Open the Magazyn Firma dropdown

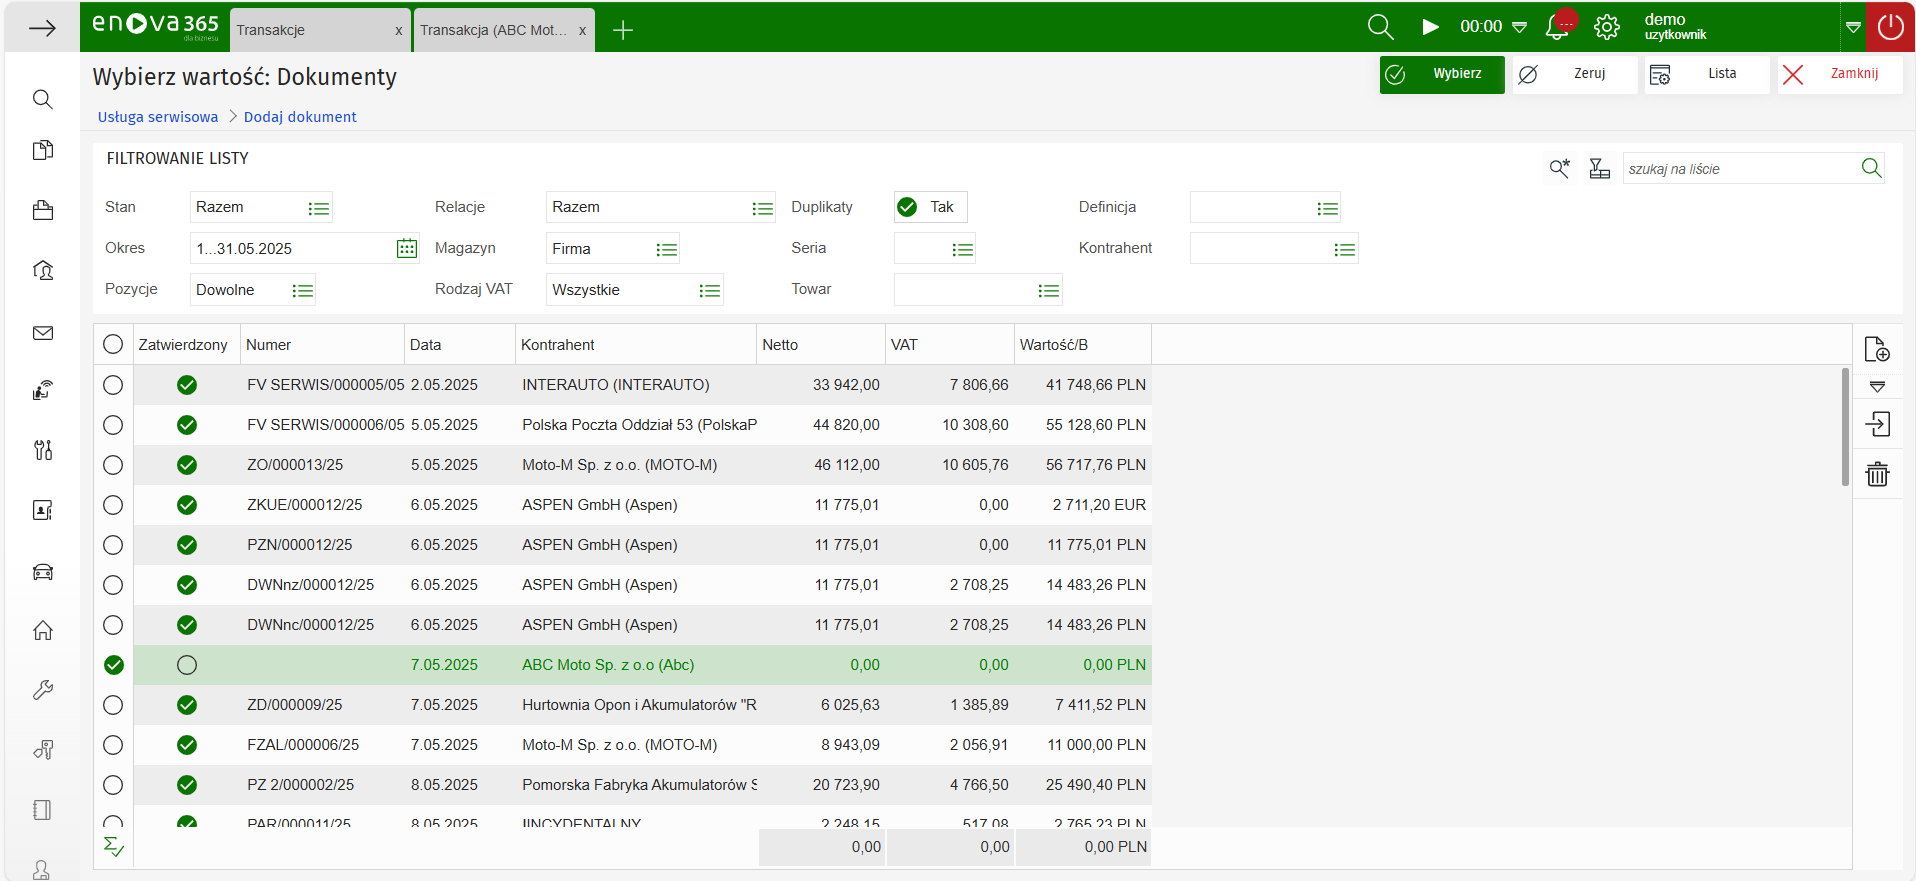click(666, 249)
